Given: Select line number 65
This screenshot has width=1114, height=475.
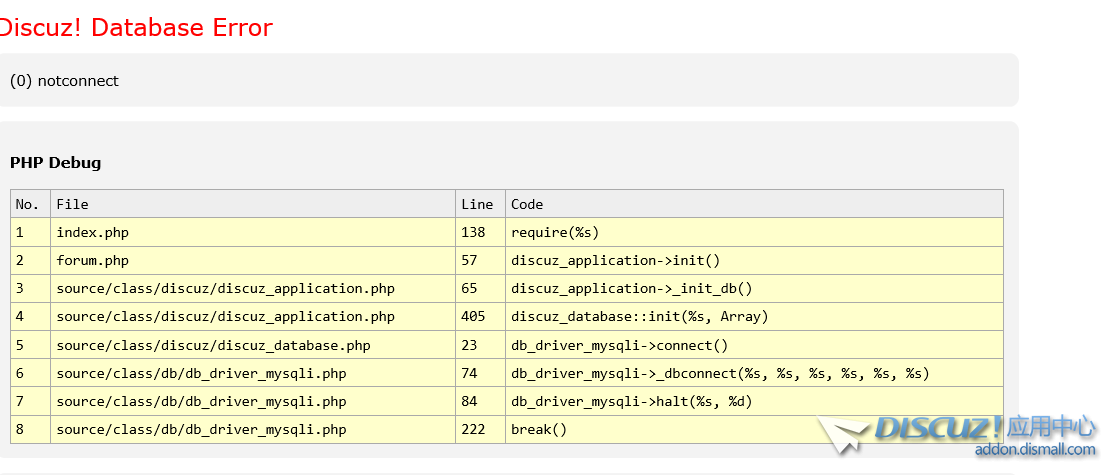Looking at the screenshot, I should tap(480, 288).
